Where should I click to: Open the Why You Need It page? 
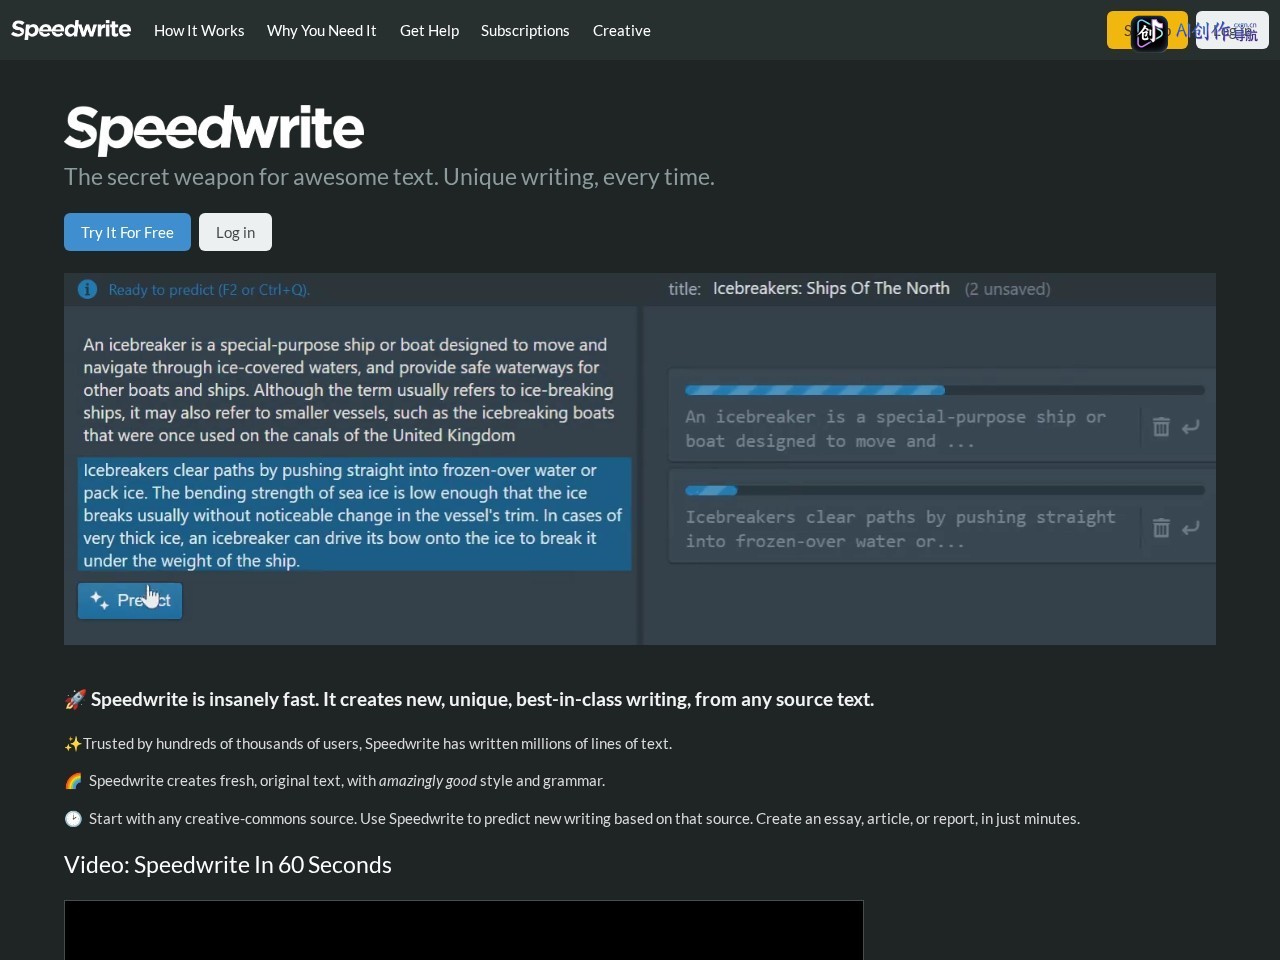321,30
